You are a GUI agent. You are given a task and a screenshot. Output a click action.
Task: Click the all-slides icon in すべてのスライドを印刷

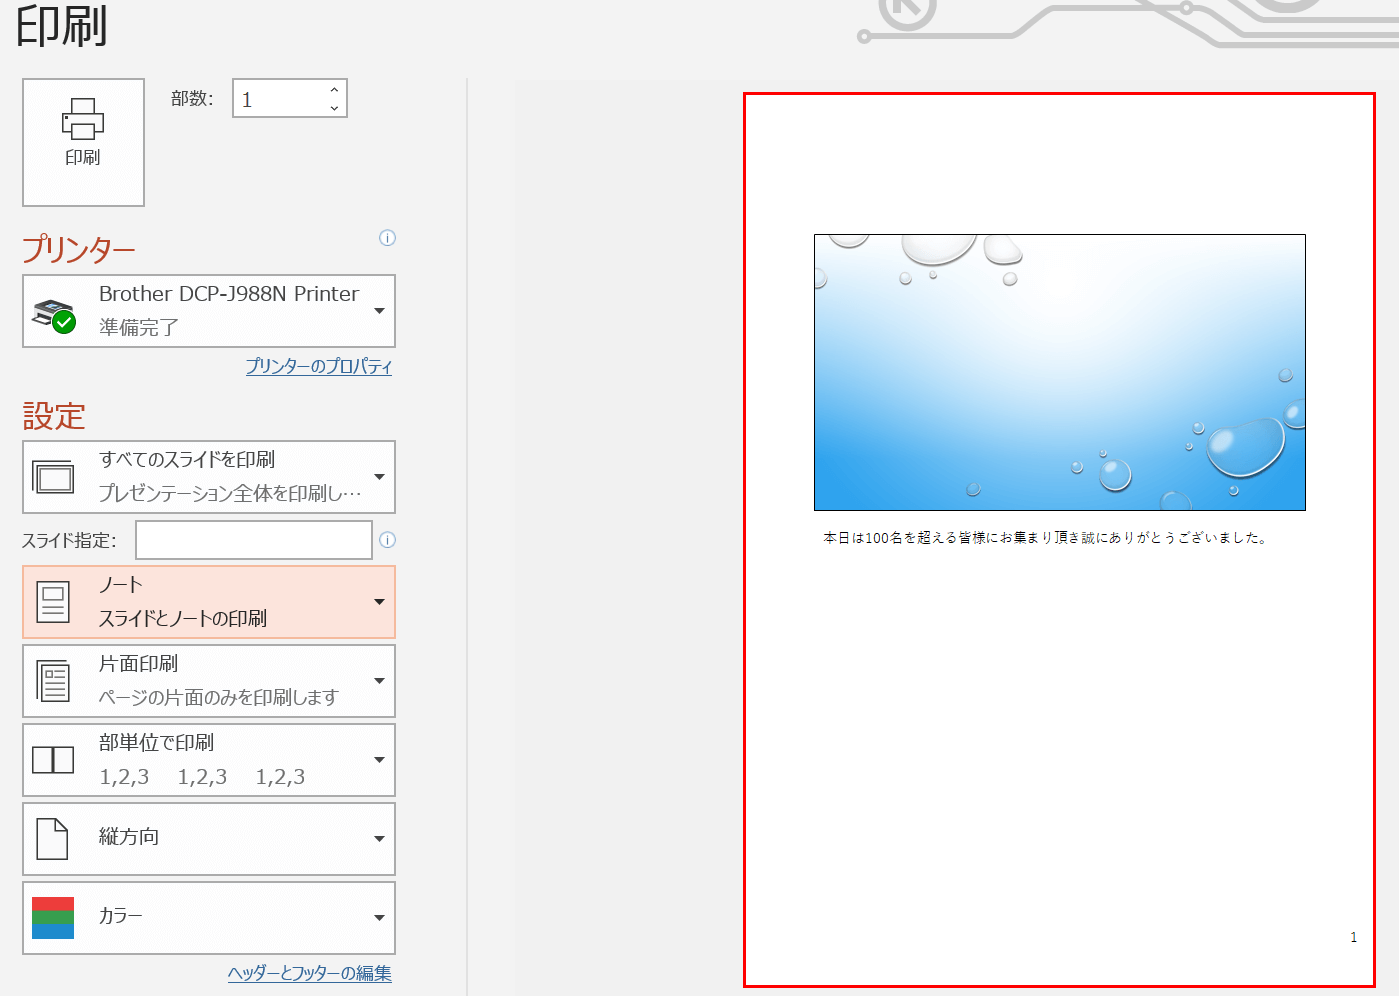(x=53, y=478)
